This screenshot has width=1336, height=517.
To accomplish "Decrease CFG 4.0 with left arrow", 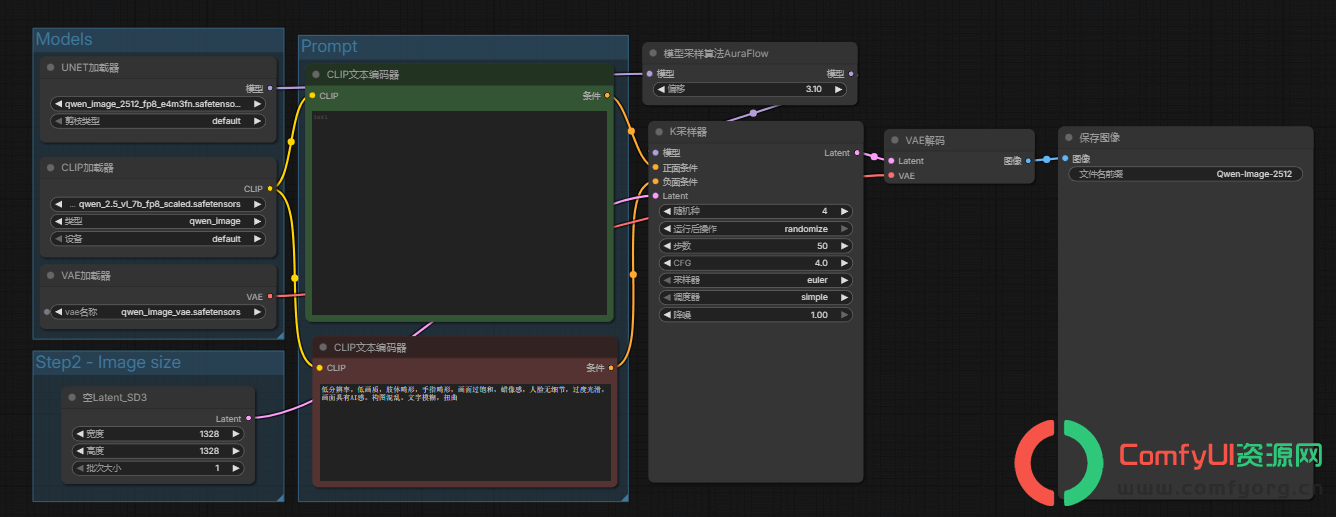I will [x=666, y=263].
